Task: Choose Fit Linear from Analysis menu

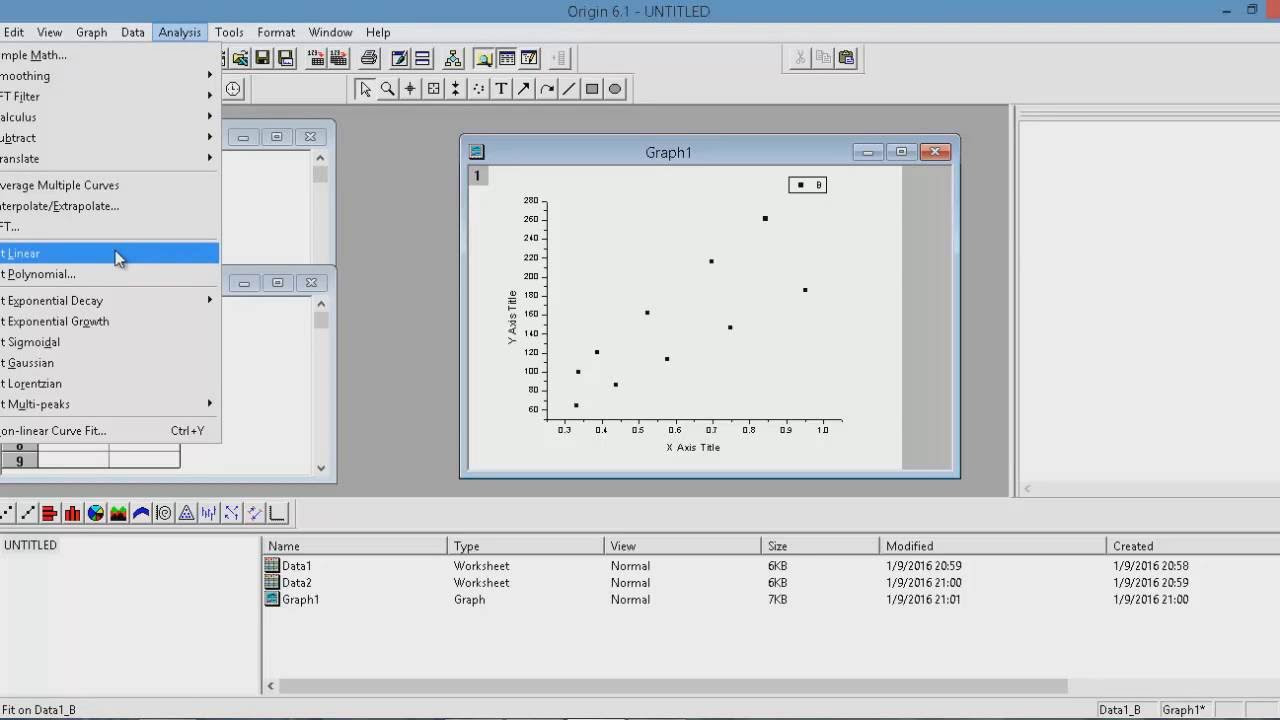Action: 108,253
